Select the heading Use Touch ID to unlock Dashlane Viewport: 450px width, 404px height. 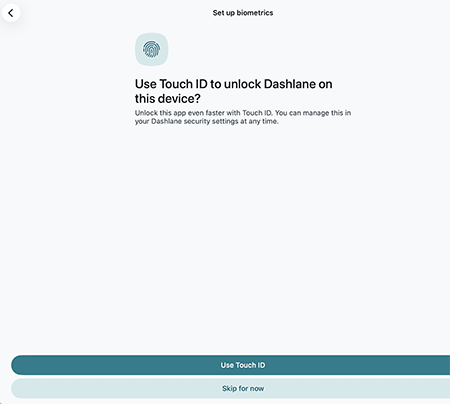pyautogui.click(x=233, y=91)
